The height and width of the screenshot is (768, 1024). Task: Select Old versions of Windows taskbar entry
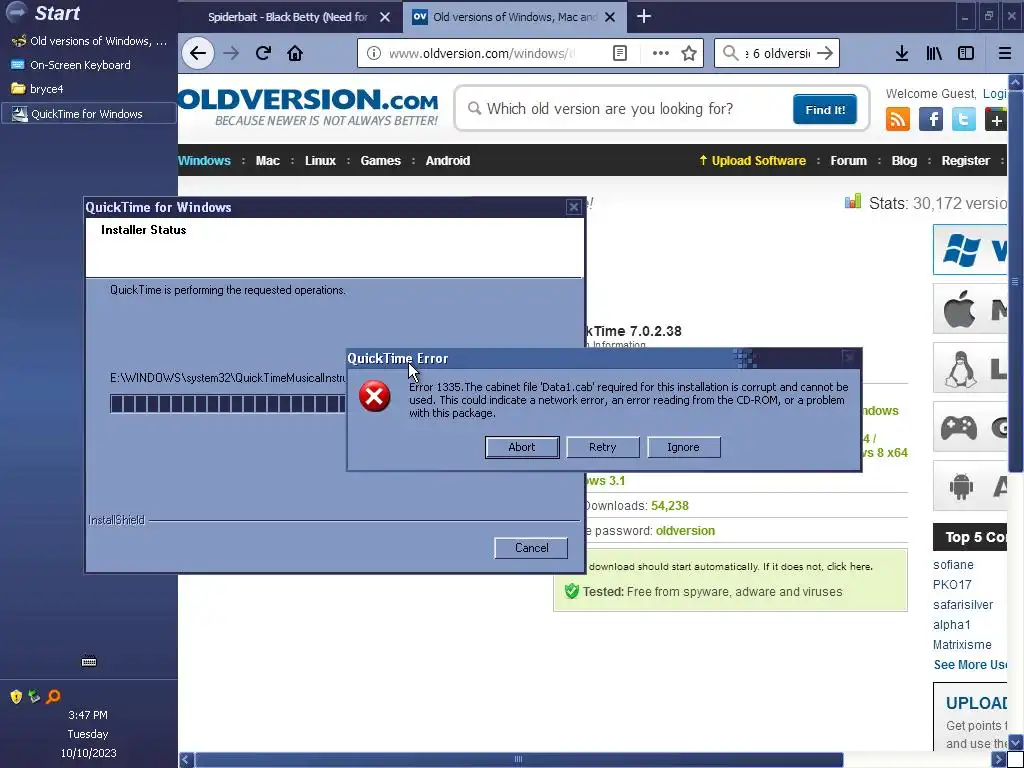89,41
